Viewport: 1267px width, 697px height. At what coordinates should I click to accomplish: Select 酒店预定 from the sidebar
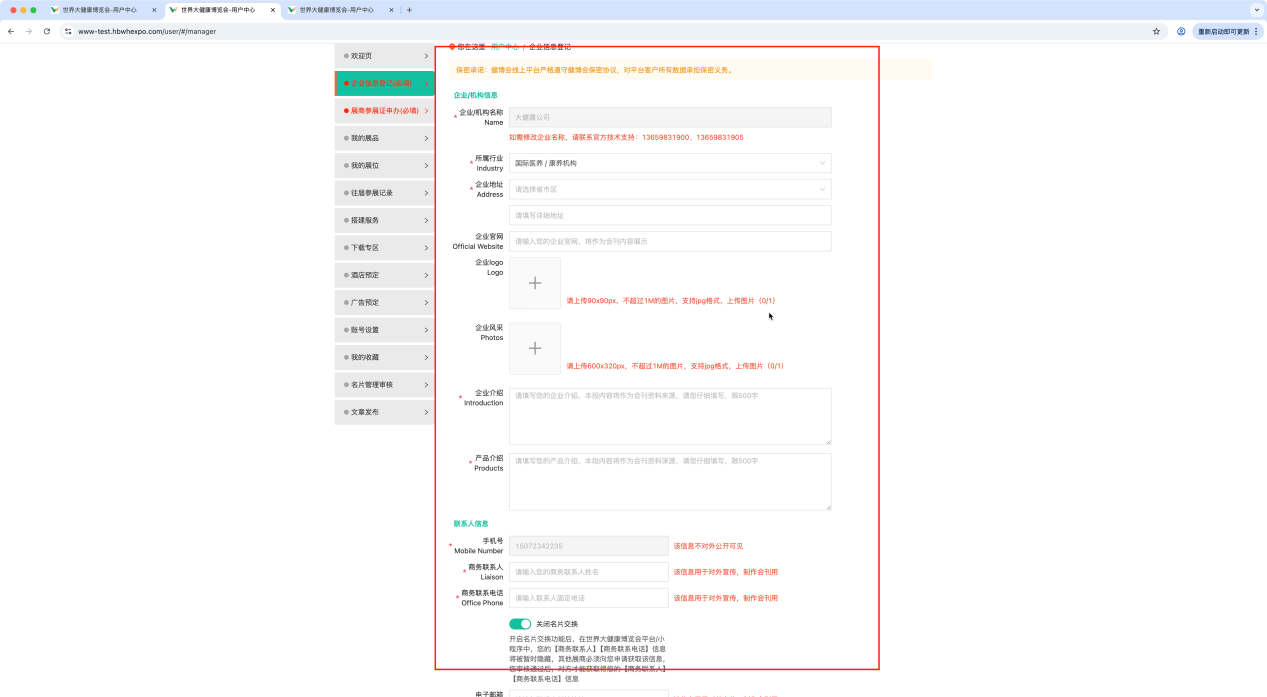[x=385, y=275]
